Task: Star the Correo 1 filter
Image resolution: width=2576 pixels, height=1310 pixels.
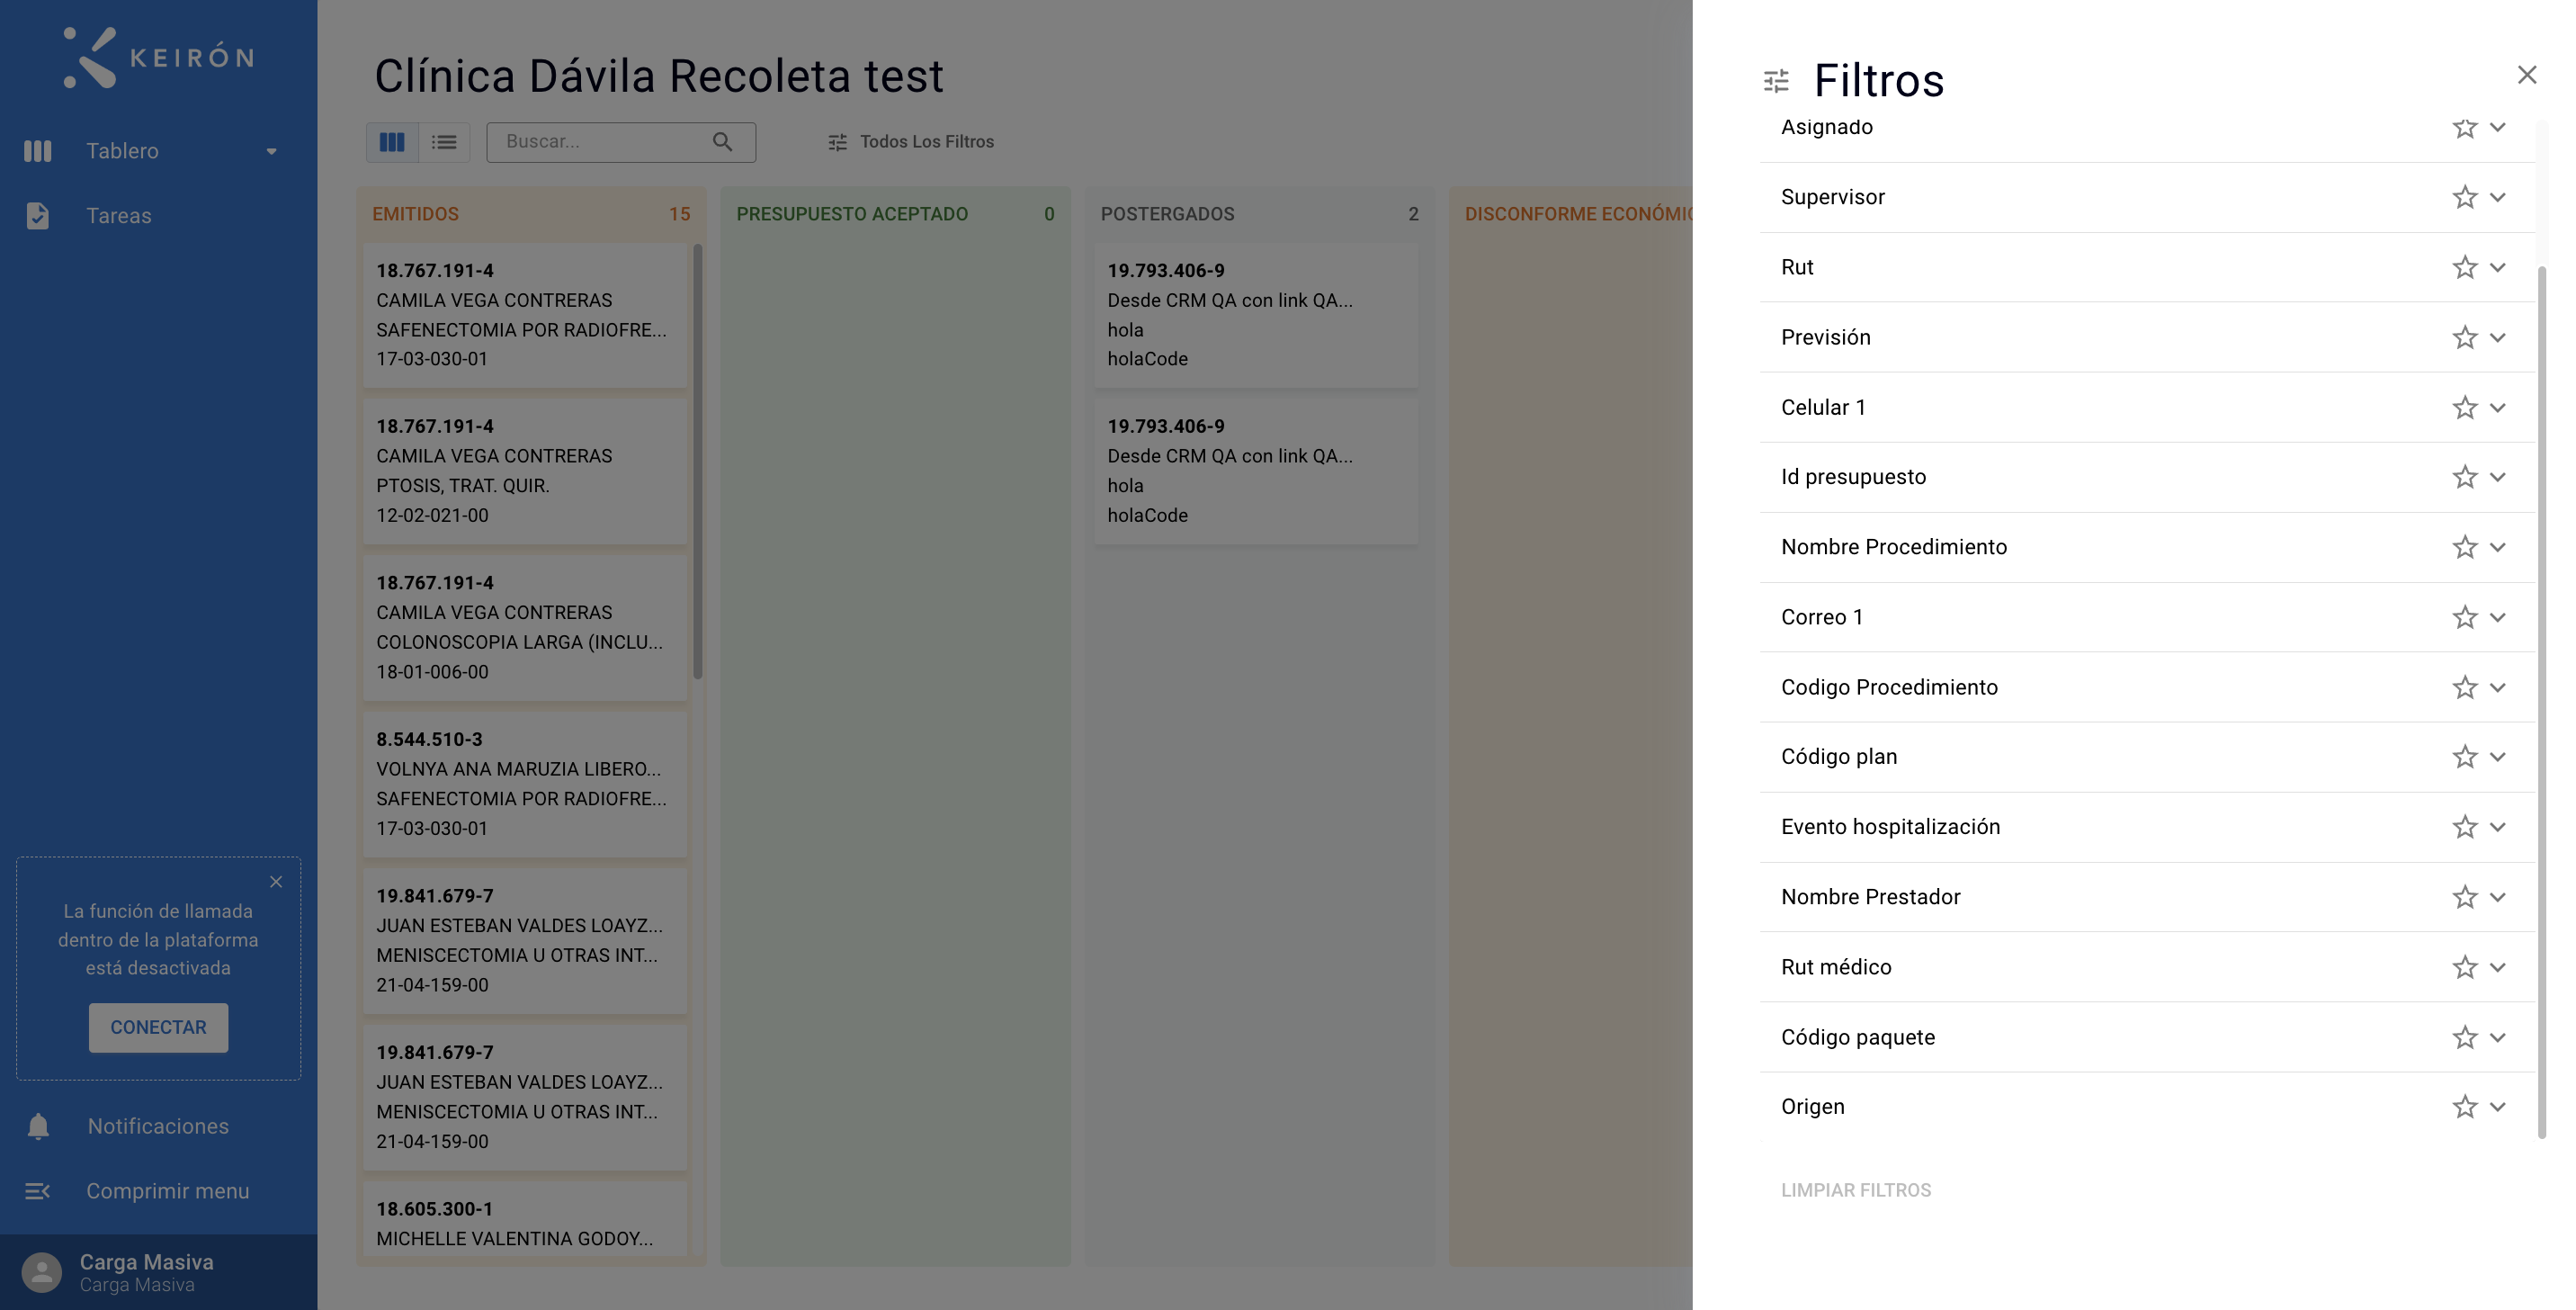Action: 2464,617
